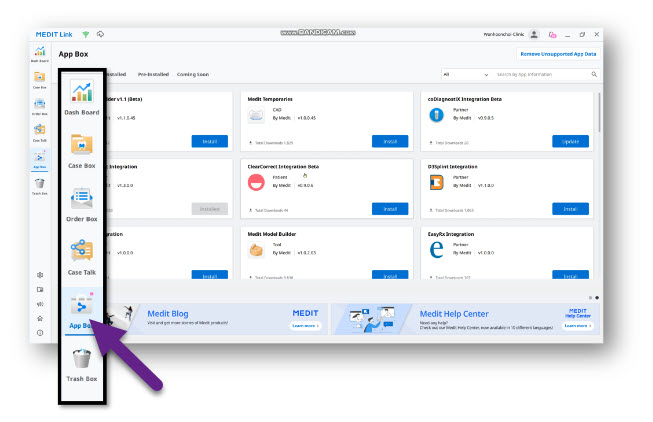Click the green connection status icon
The width and height of the screenshot is (653, 422).
tap(86, 35)
